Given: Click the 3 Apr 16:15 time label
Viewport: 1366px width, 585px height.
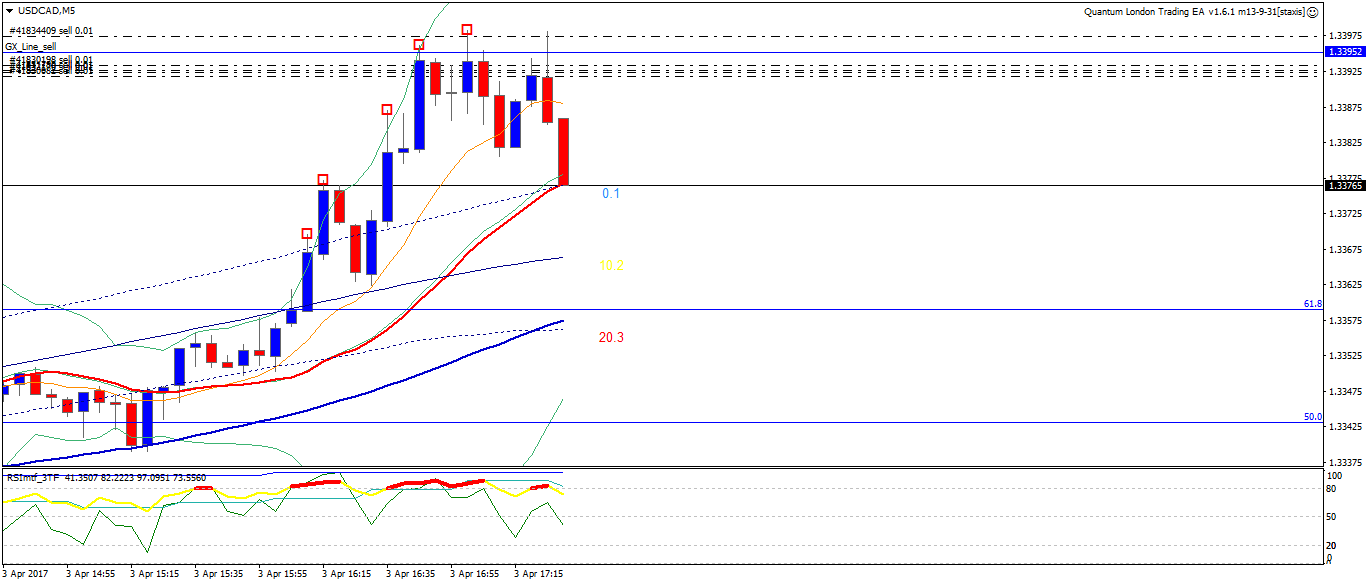Looking at the screenshot, I should [346, 575].
